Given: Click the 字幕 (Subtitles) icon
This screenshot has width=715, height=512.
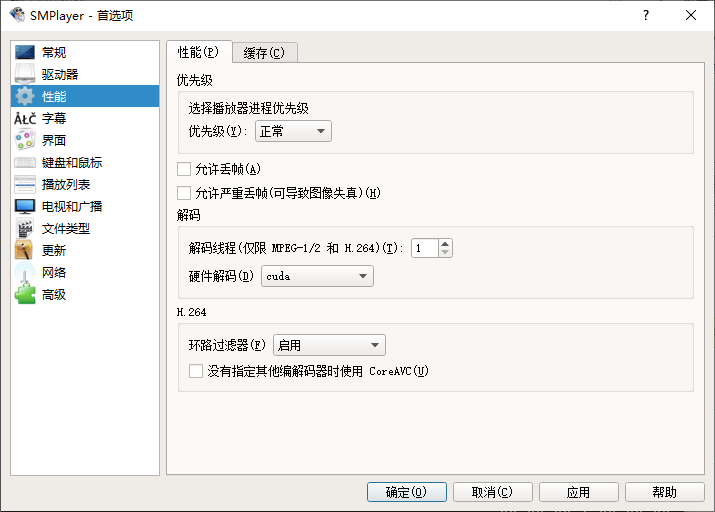Looking at the screenshot, I should coord(25,118).
